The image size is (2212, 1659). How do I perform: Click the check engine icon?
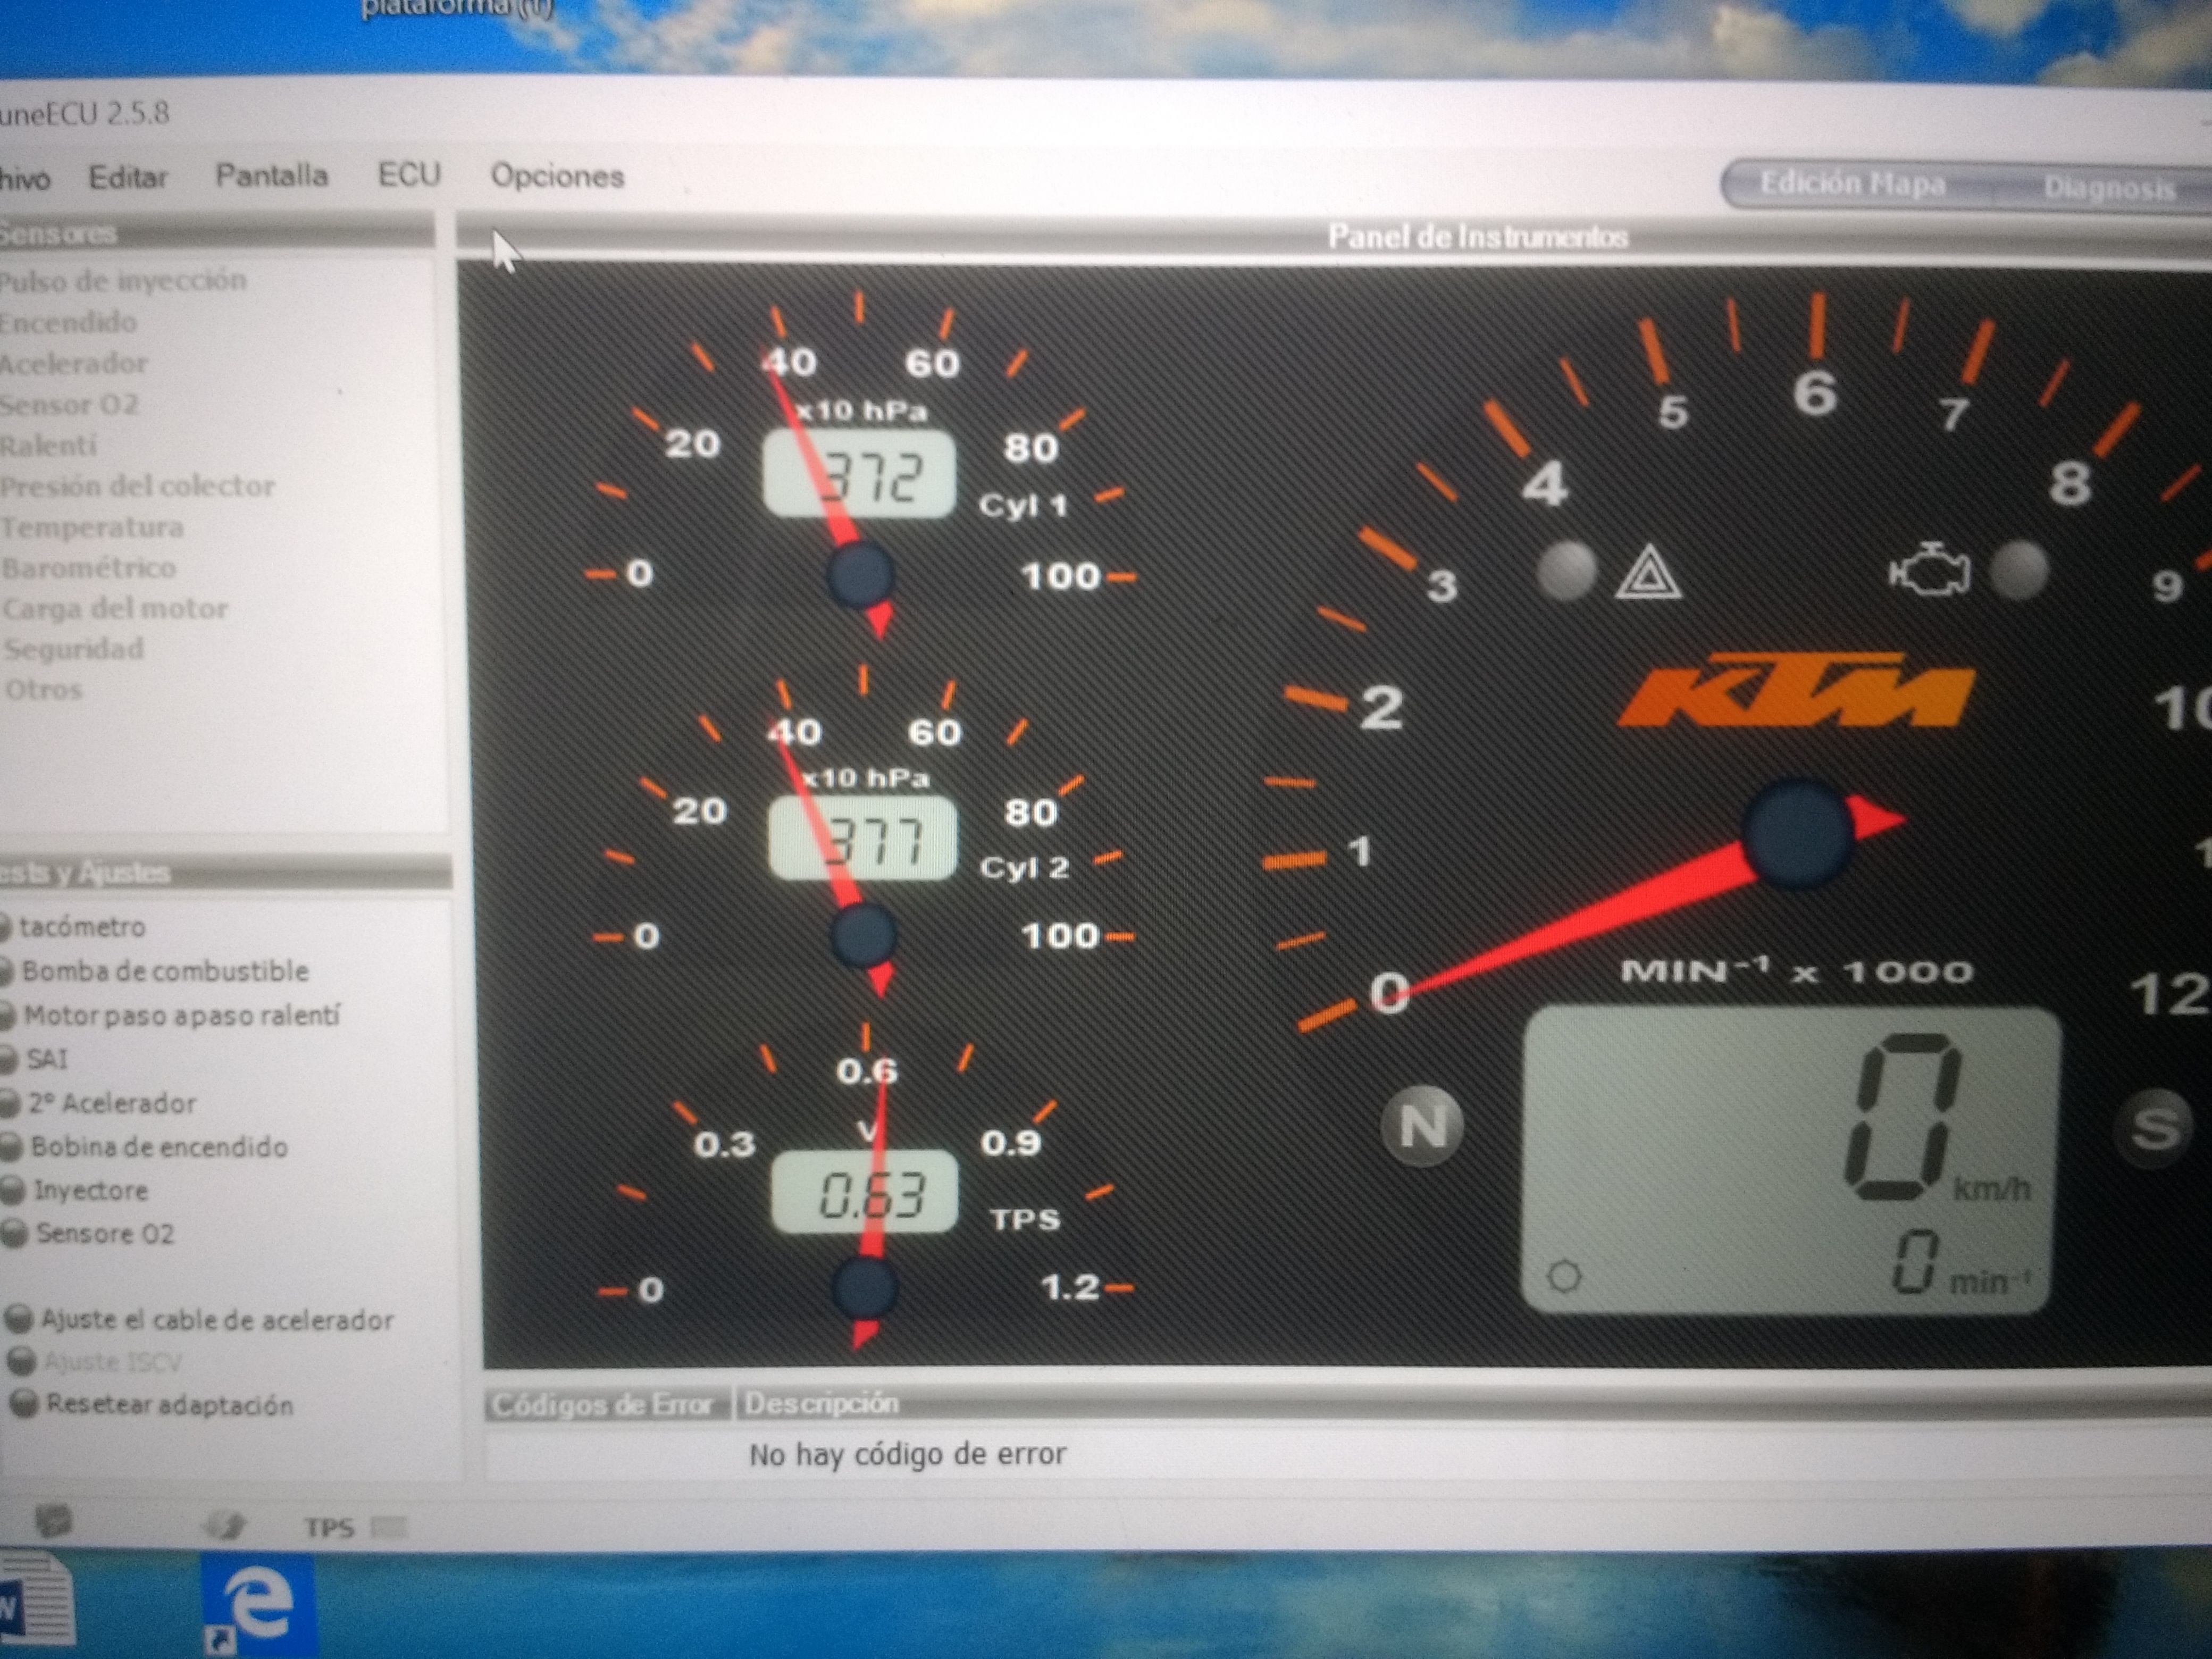point(1929,571)
